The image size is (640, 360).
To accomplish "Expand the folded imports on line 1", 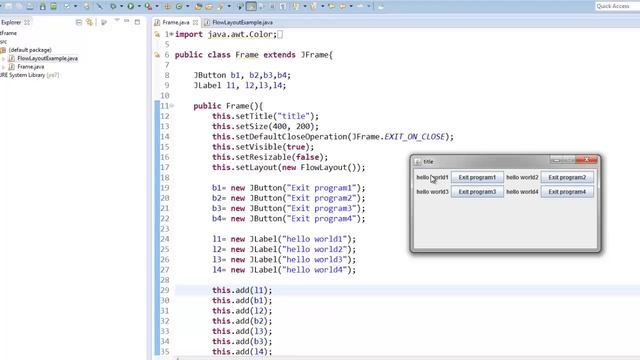I will (171, 35).
